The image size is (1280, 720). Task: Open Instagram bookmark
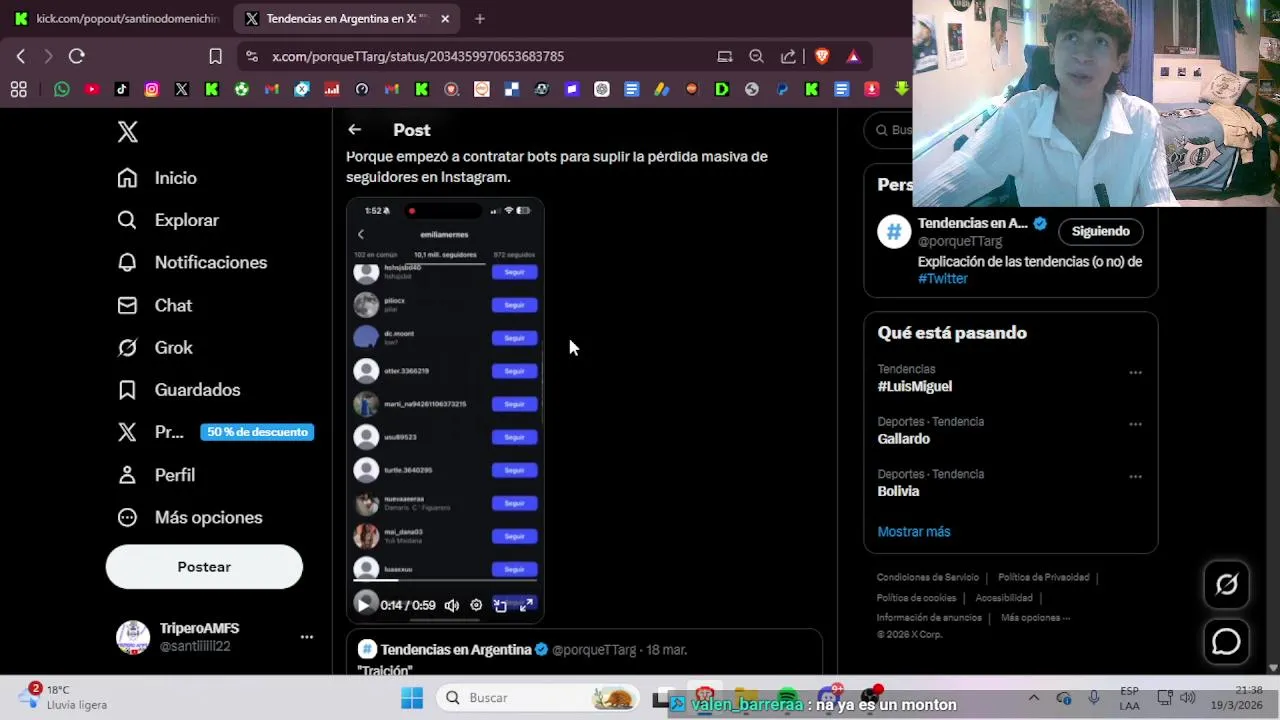click(x=152, y=90)
